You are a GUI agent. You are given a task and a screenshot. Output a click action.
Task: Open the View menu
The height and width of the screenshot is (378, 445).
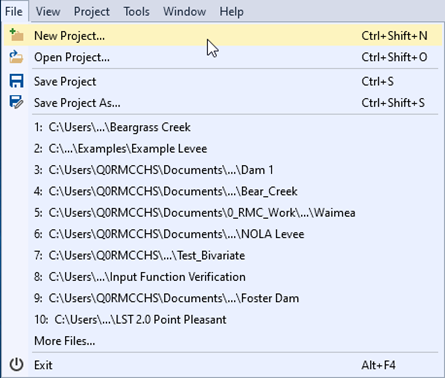coord(48,12)
